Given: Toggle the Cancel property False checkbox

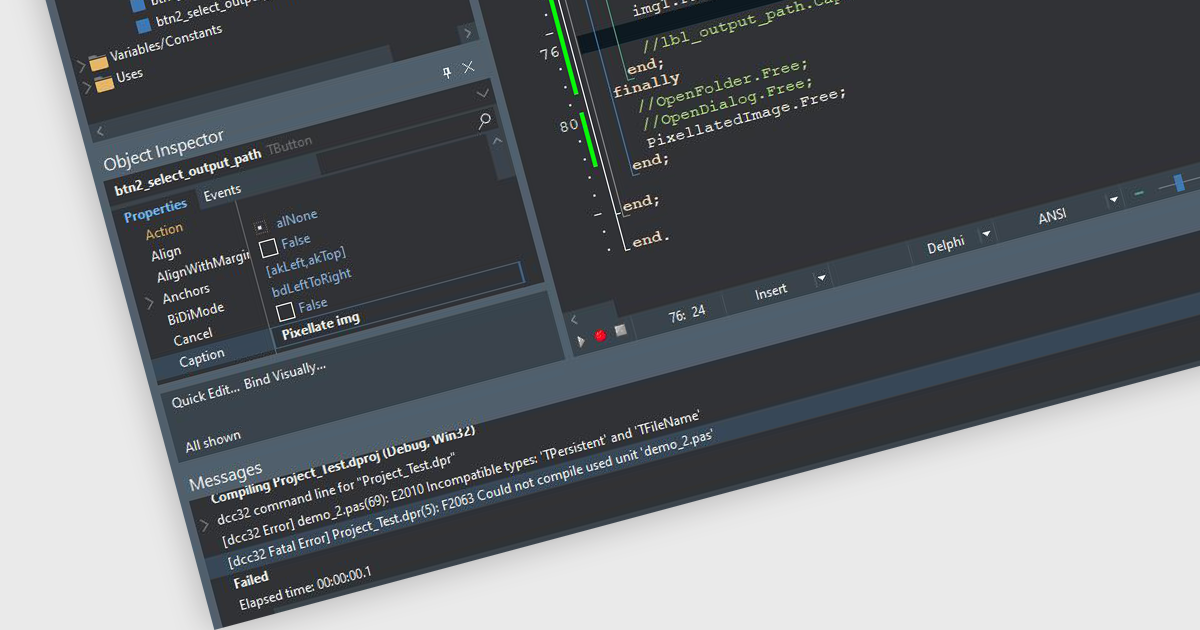Looking at the screenshot, I should (286, 311).
